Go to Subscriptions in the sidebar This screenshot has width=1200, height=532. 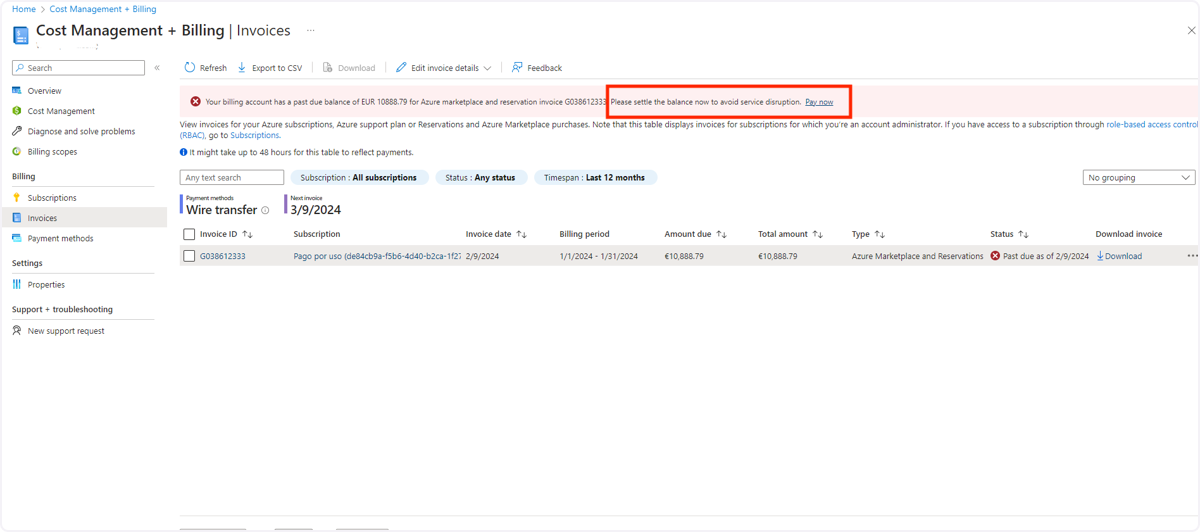[x=52, y=198]
